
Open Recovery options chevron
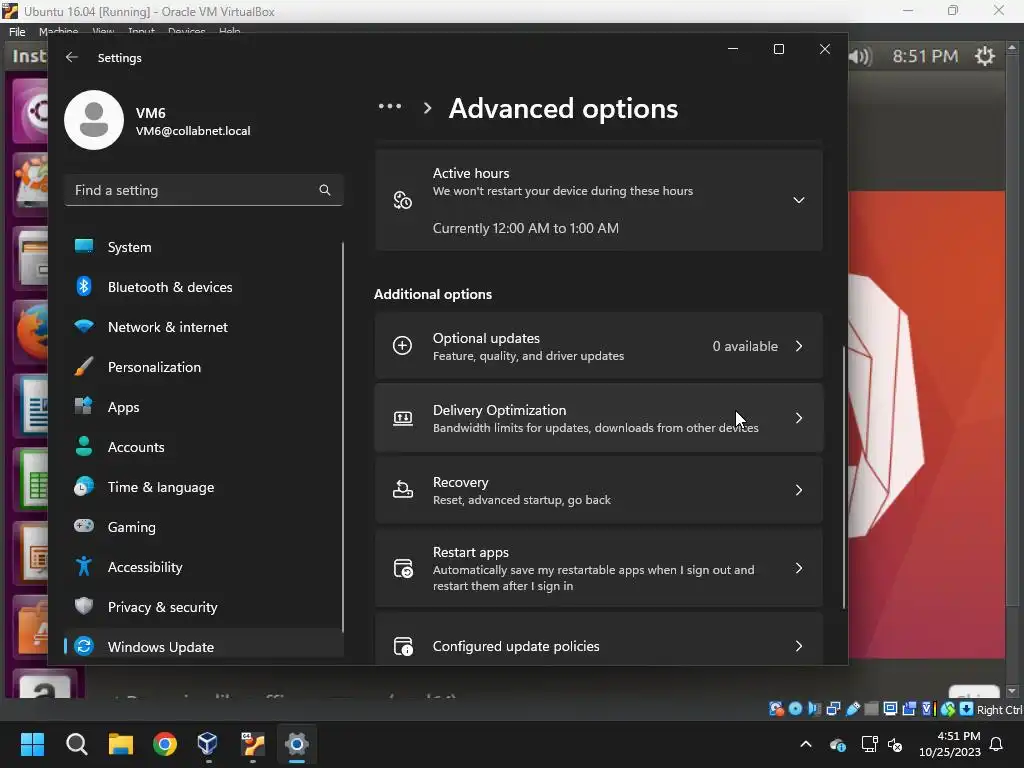pyautogui.click(x=799, y=490)
